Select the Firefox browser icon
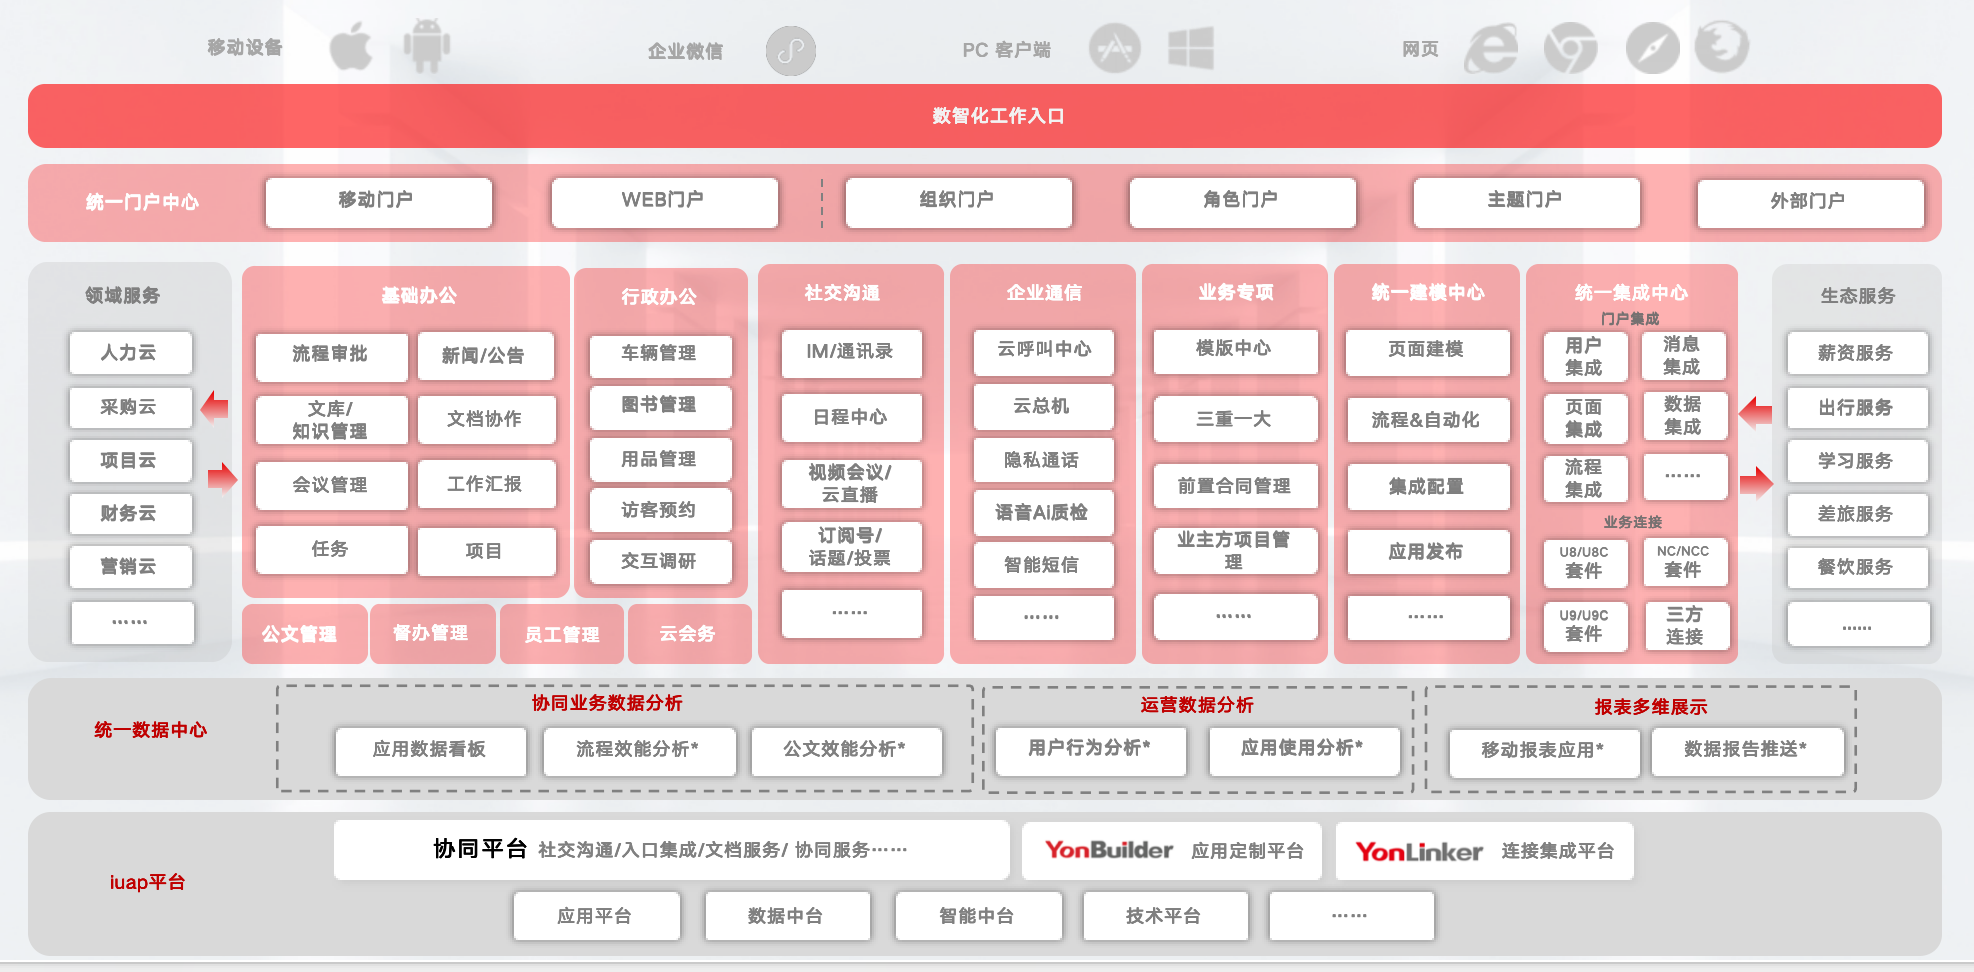The height and width of the screenshot is (972, 1974). click(1723, 46)
